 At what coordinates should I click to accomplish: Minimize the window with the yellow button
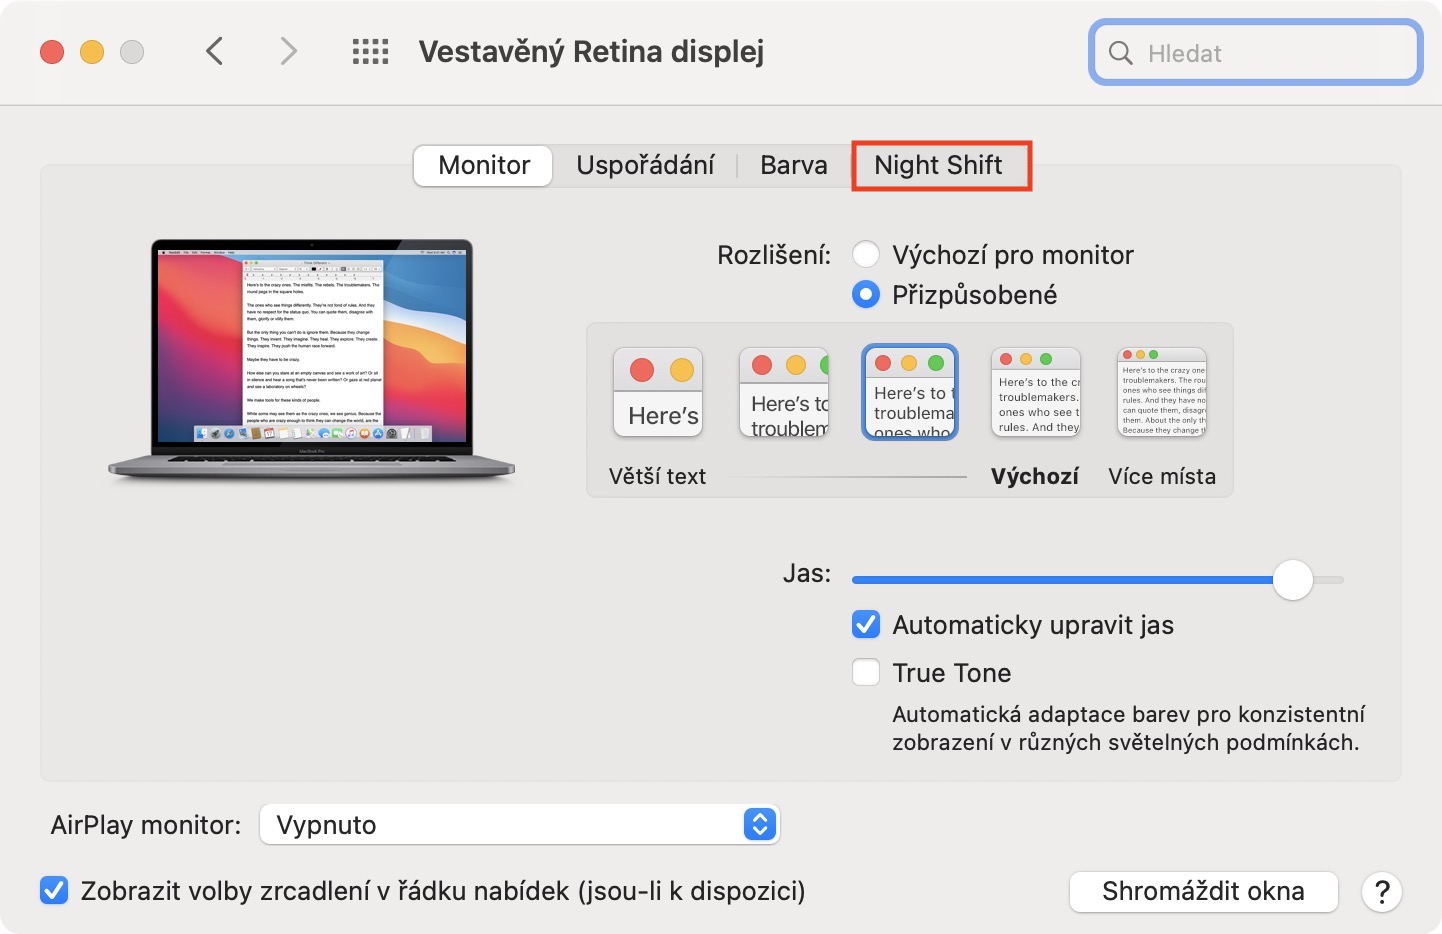tap(92, 52)
